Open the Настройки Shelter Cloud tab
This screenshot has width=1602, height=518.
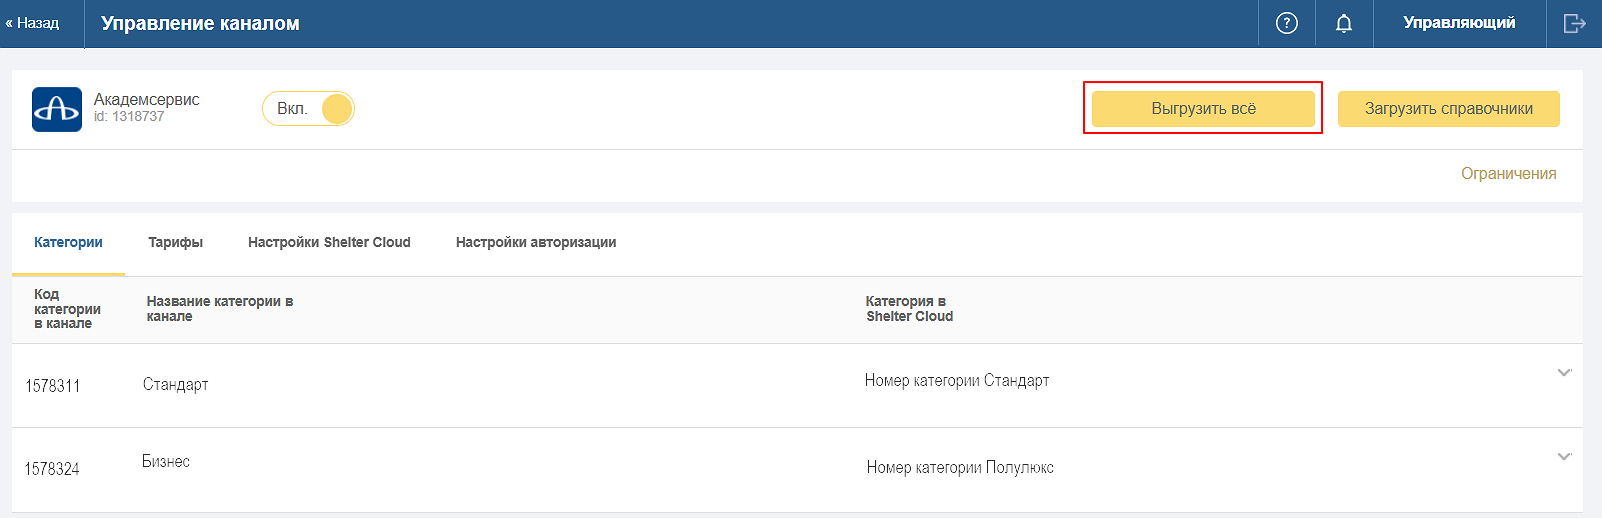(x=329, y=242)
